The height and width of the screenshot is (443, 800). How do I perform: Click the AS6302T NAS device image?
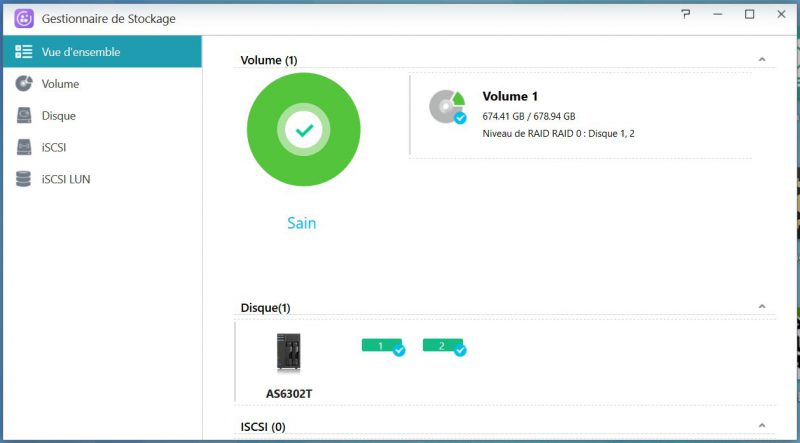[x=289, y=352]
